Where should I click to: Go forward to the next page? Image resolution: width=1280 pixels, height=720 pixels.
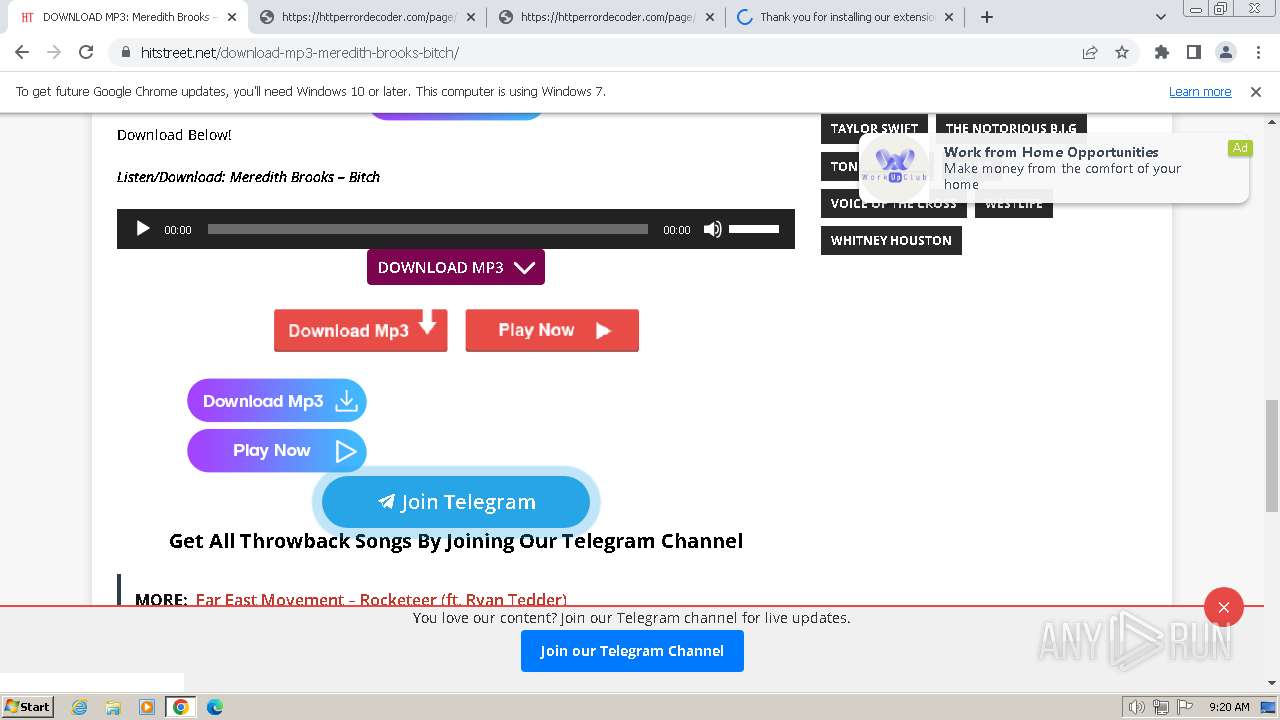click(54, 52)
